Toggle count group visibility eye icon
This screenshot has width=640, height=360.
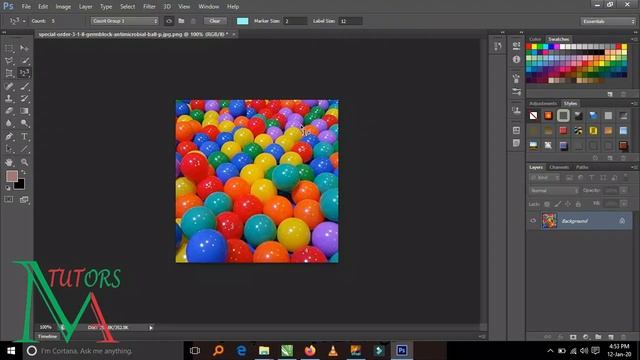click(x=169, y=21)
